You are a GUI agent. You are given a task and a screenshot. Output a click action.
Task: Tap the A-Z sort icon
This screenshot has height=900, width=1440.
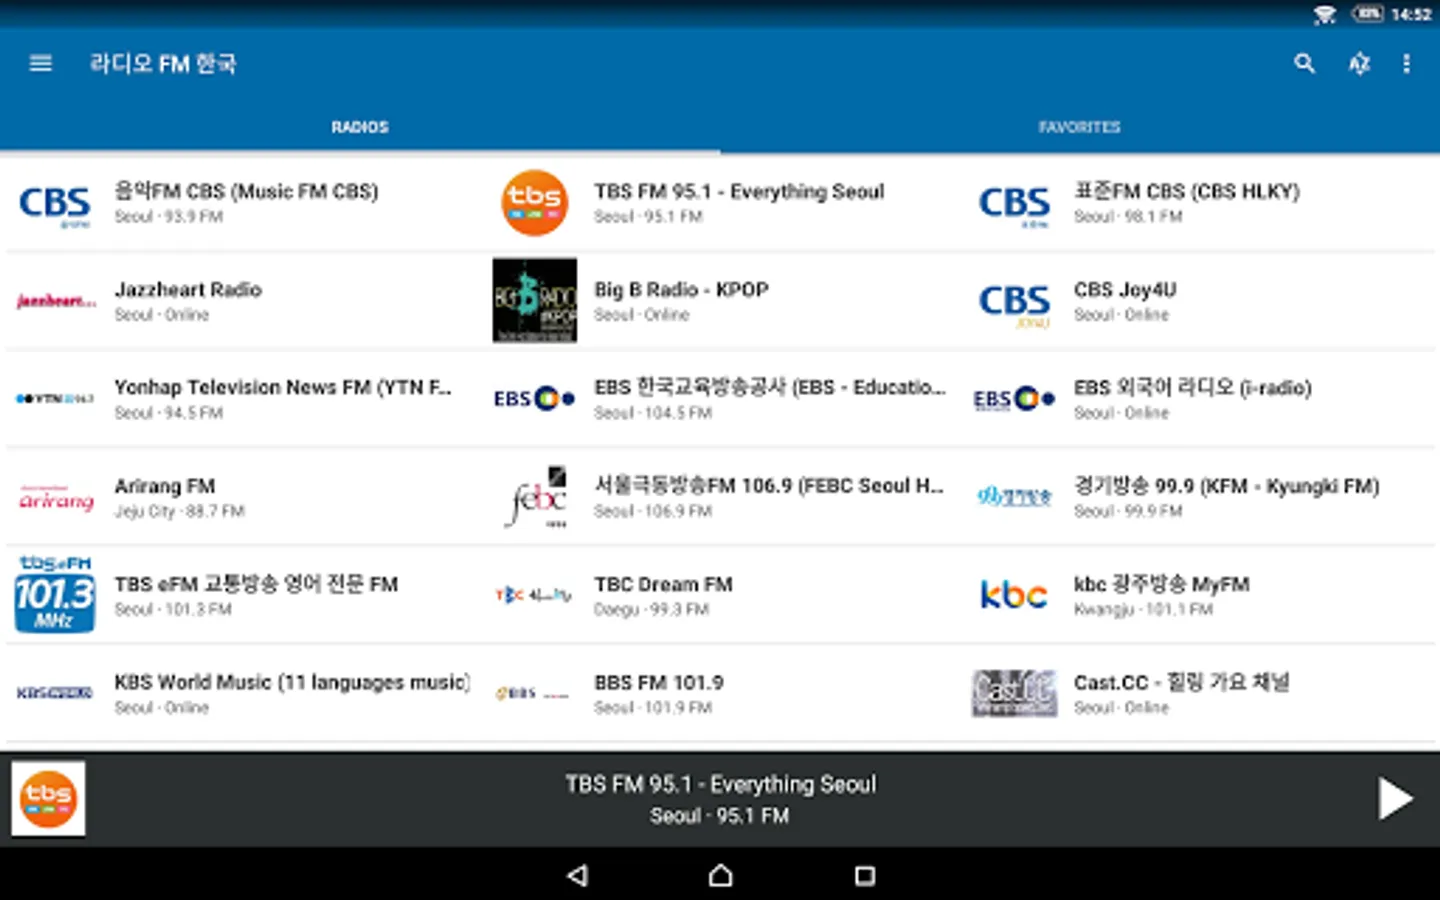[1359, 64]
